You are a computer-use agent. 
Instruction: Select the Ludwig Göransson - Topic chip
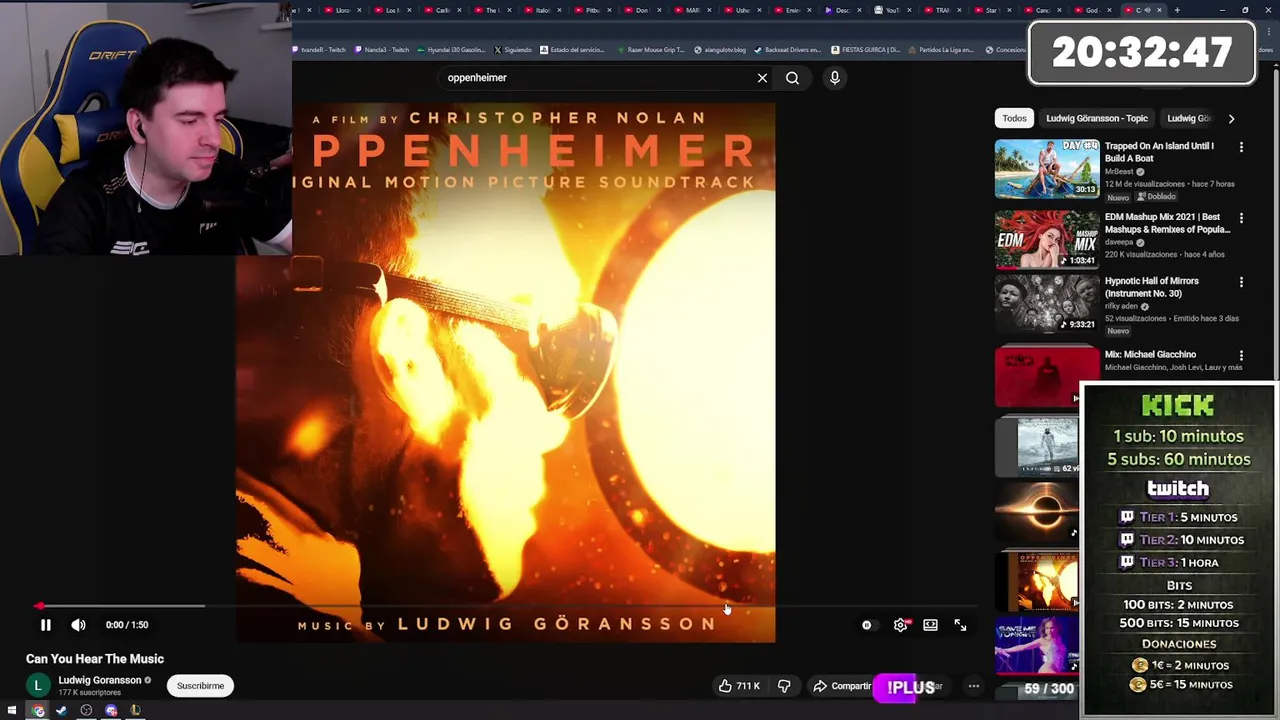(x=1096, y=118)
